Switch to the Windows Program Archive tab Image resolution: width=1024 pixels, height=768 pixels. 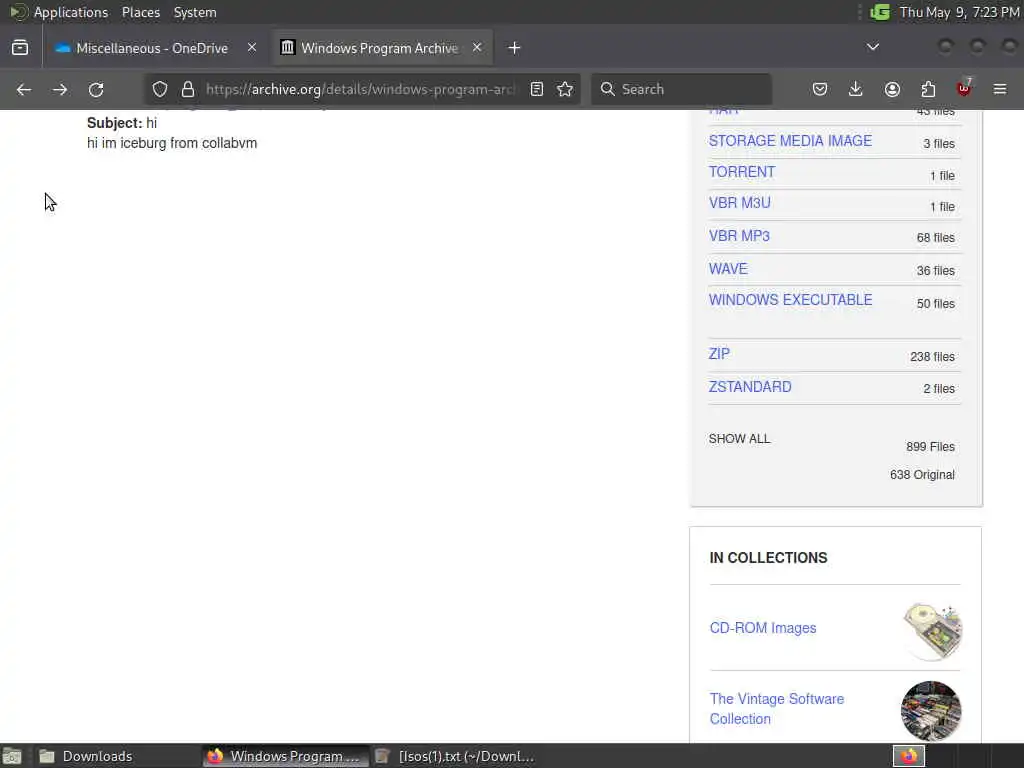(381, 48)
